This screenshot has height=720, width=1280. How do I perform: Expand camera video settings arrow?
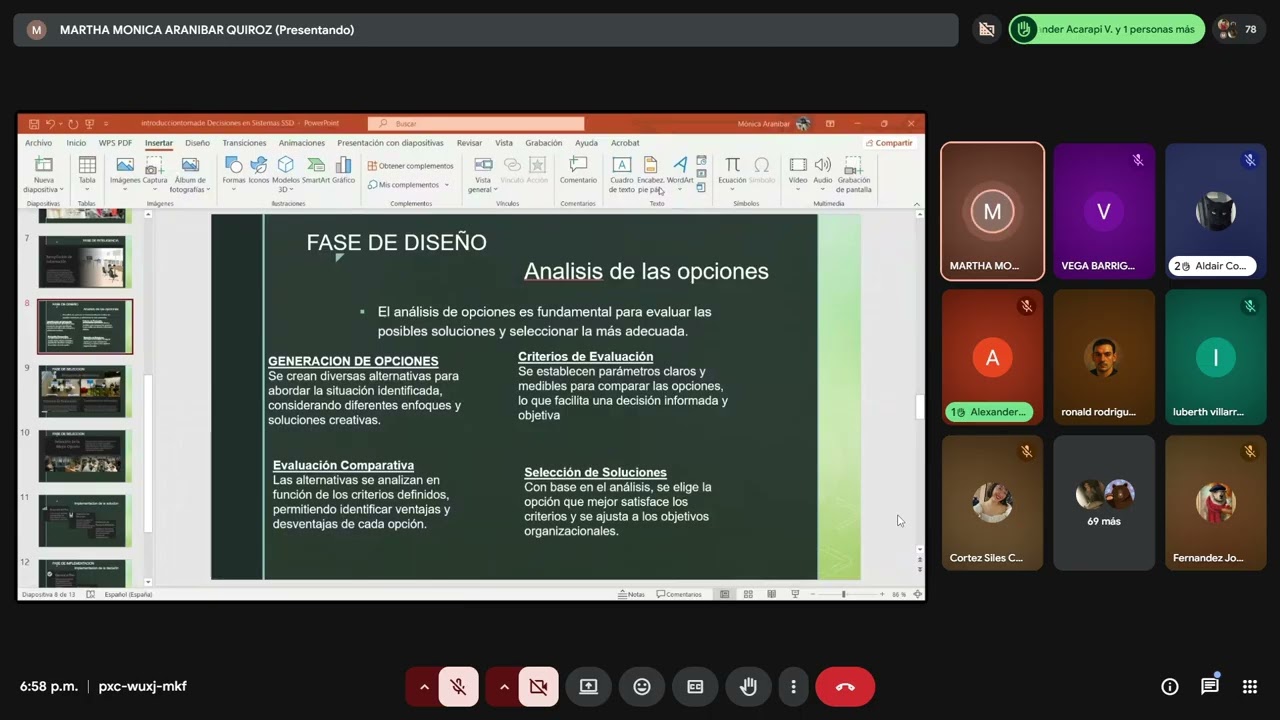pos(503,687)
